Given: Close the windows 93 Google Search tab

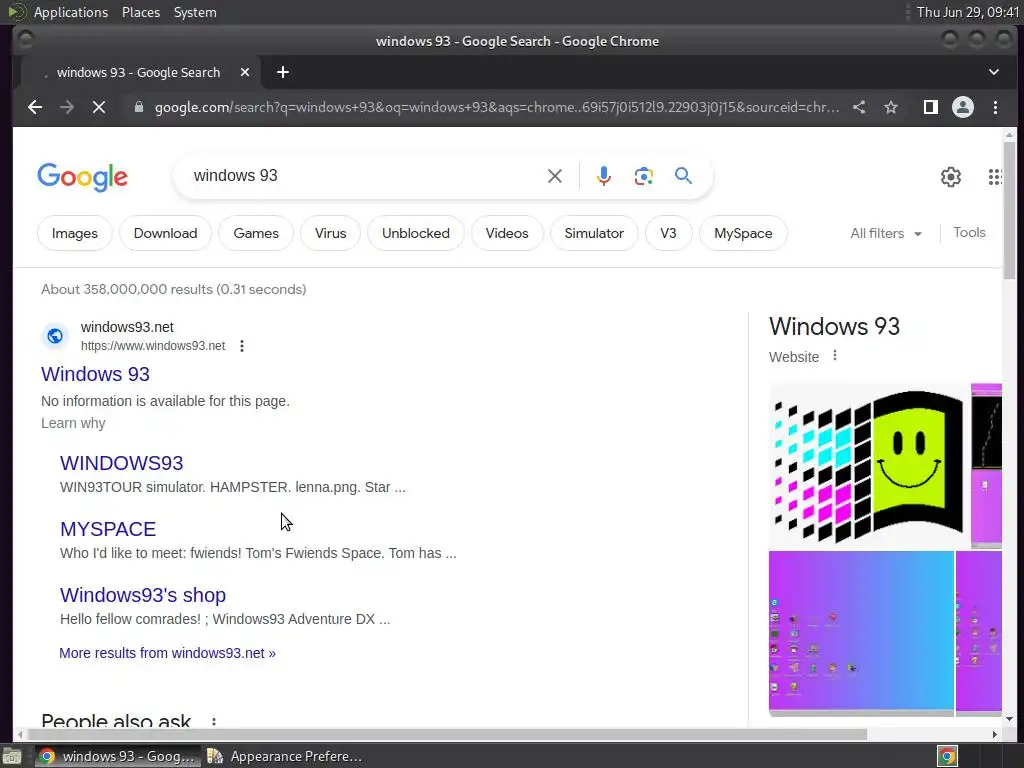Looking at the screenshot, I should 245,72.
